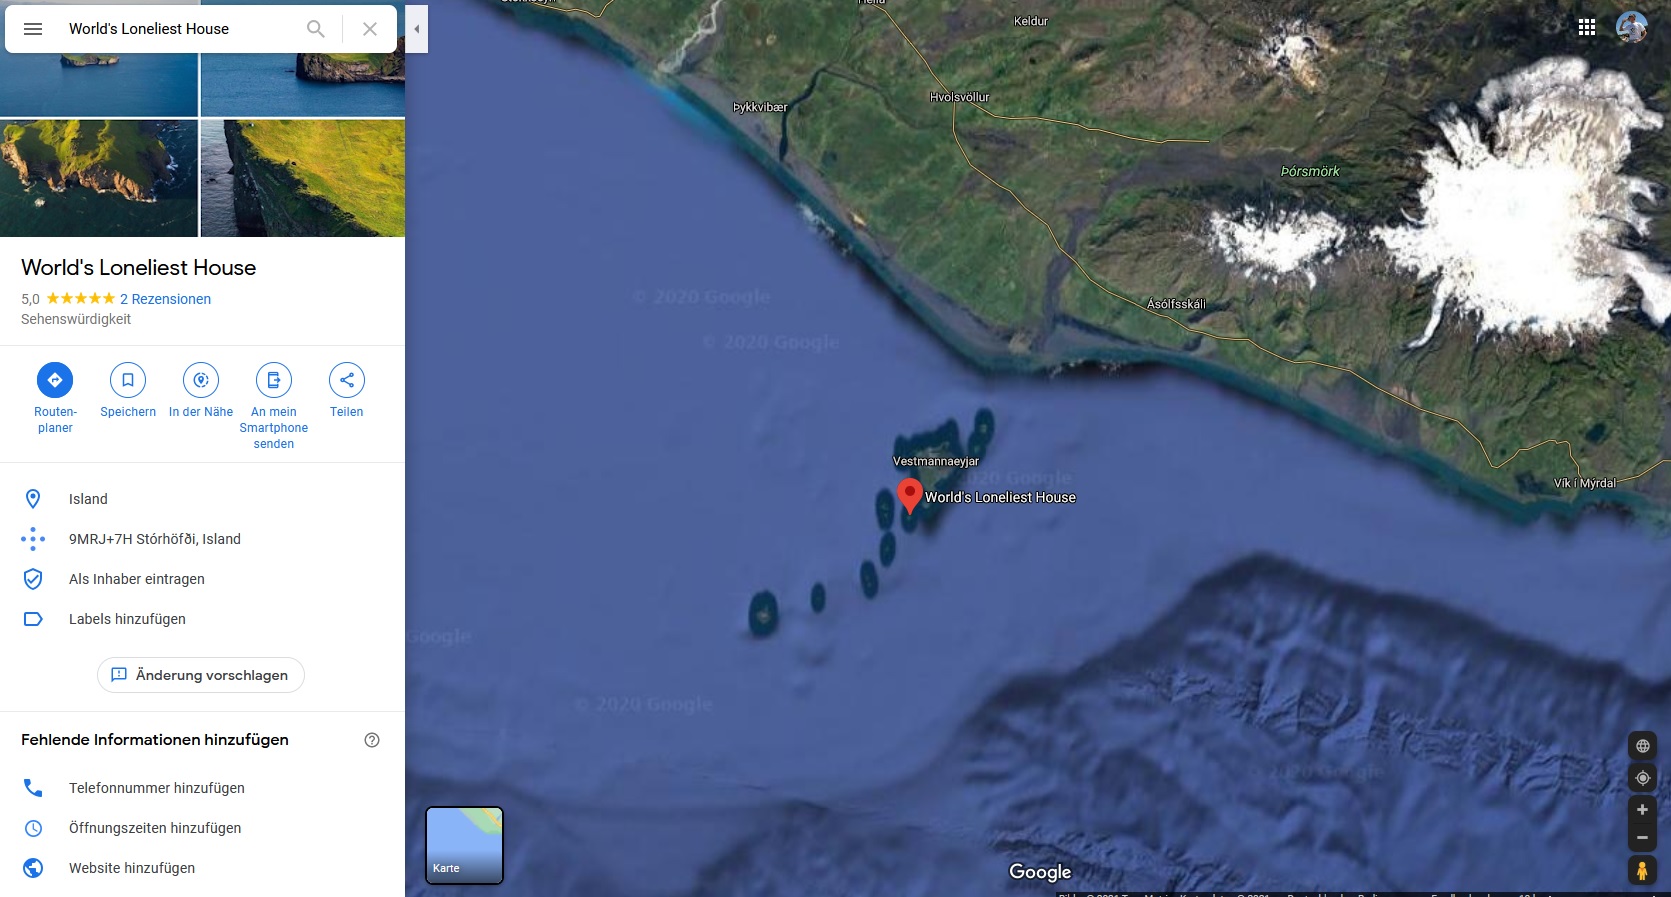1671x897 pixels.
Task: Click the Keldur map label
Action: pos(1031,21)
